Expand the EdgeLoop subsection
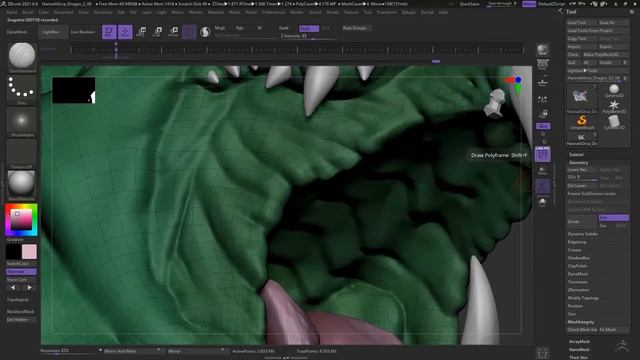Image resolution: width=640 pixels, height=360 pixels. (x=577, y=242)
